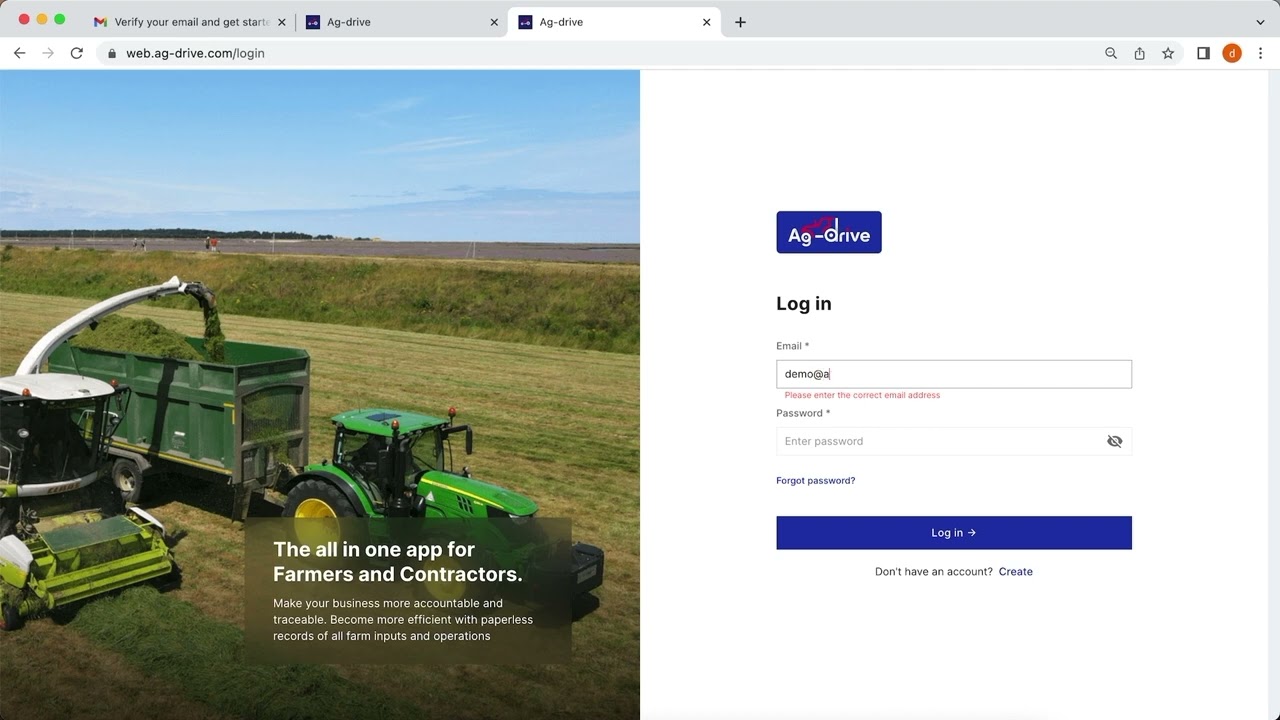Close the active Ag-drive tab
The image size is (1280, 720).
click(707, 22)
